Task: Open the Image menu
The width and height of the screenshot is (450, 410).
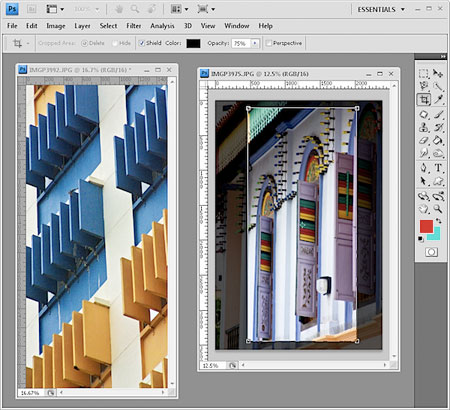Action: tap(56, 26)
